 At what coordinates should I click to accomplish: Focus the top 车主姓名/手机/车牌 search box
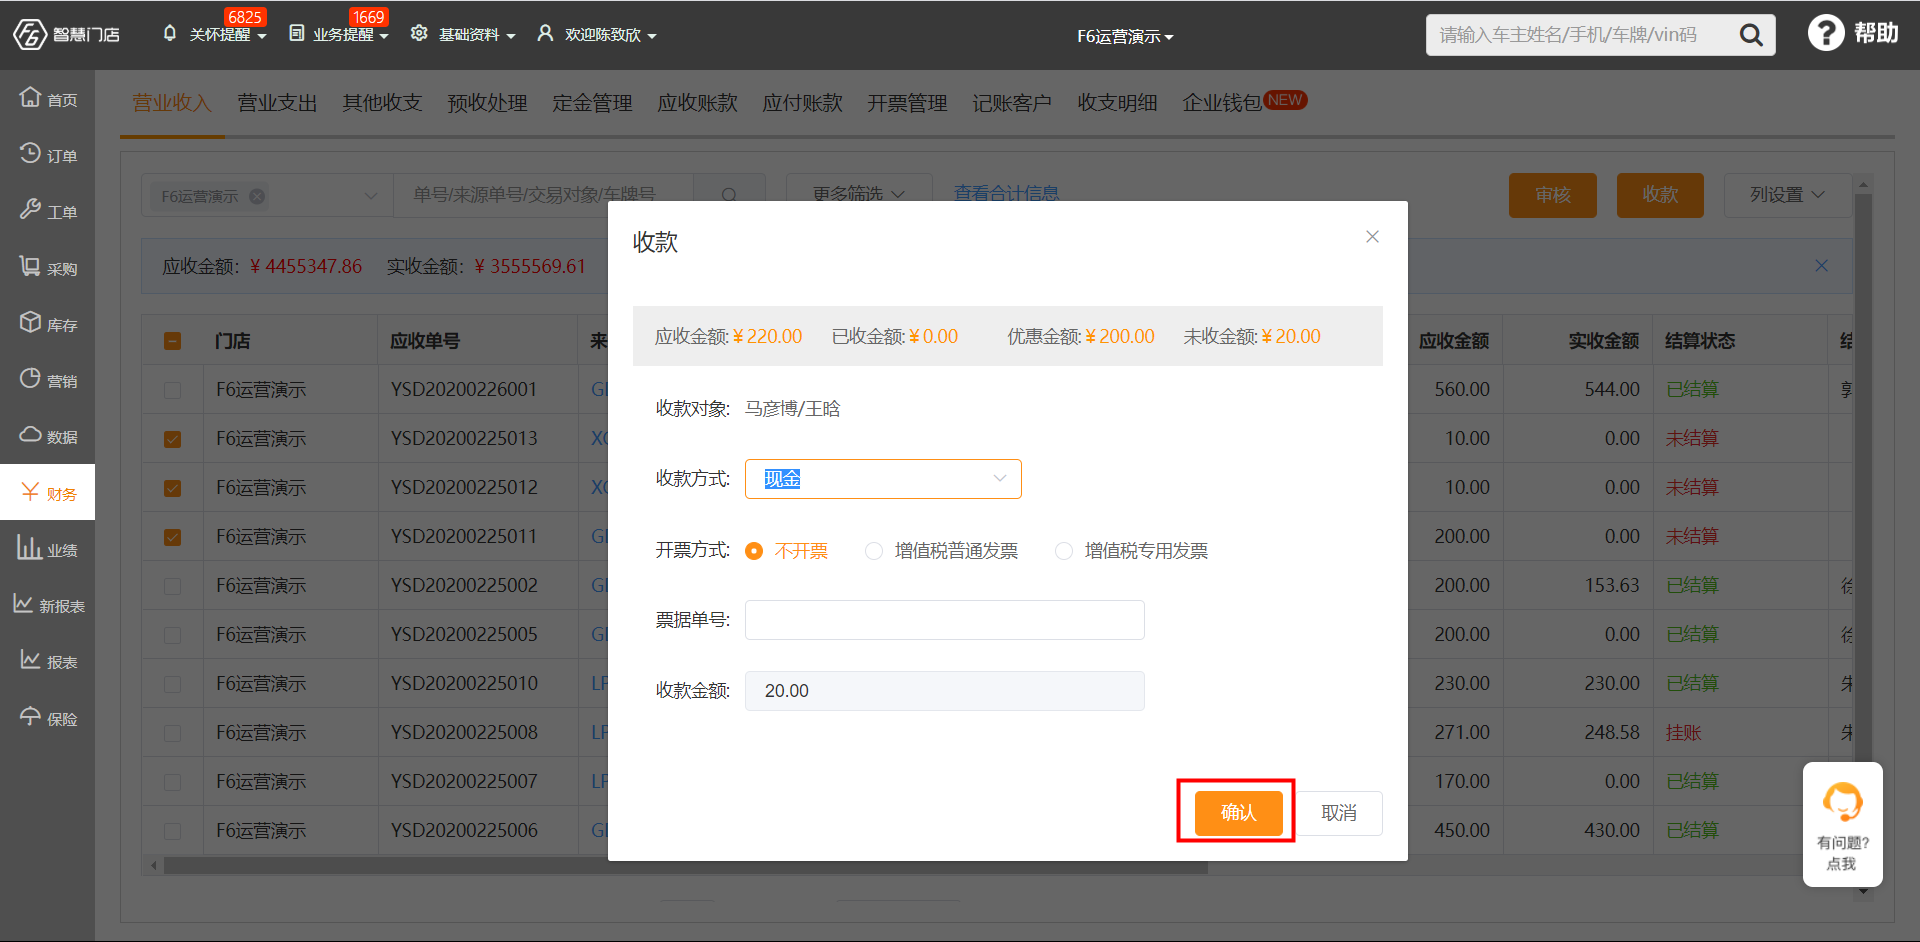[x=1580, y=35]
